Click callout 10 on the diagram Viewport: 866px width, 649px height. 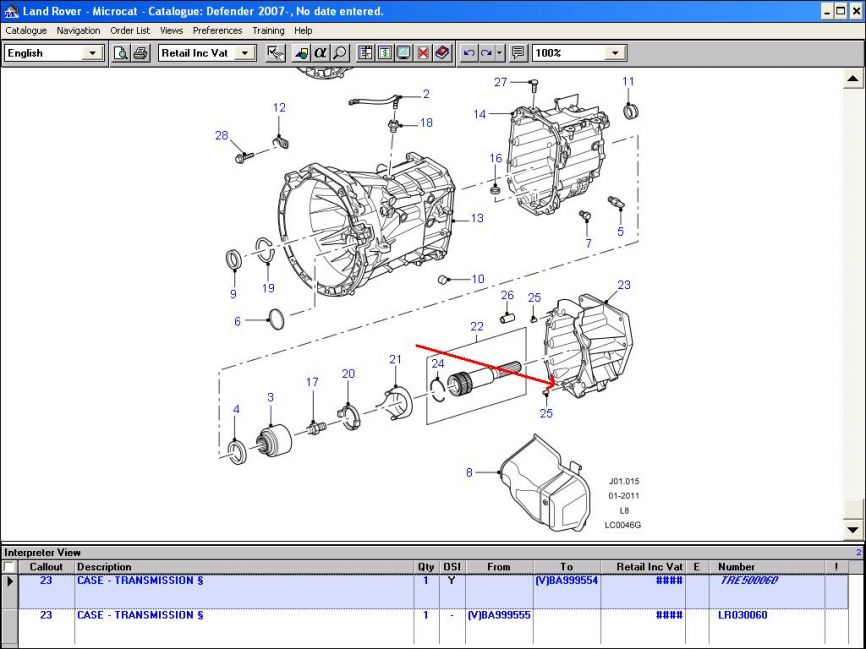click(x=478, y=279)
